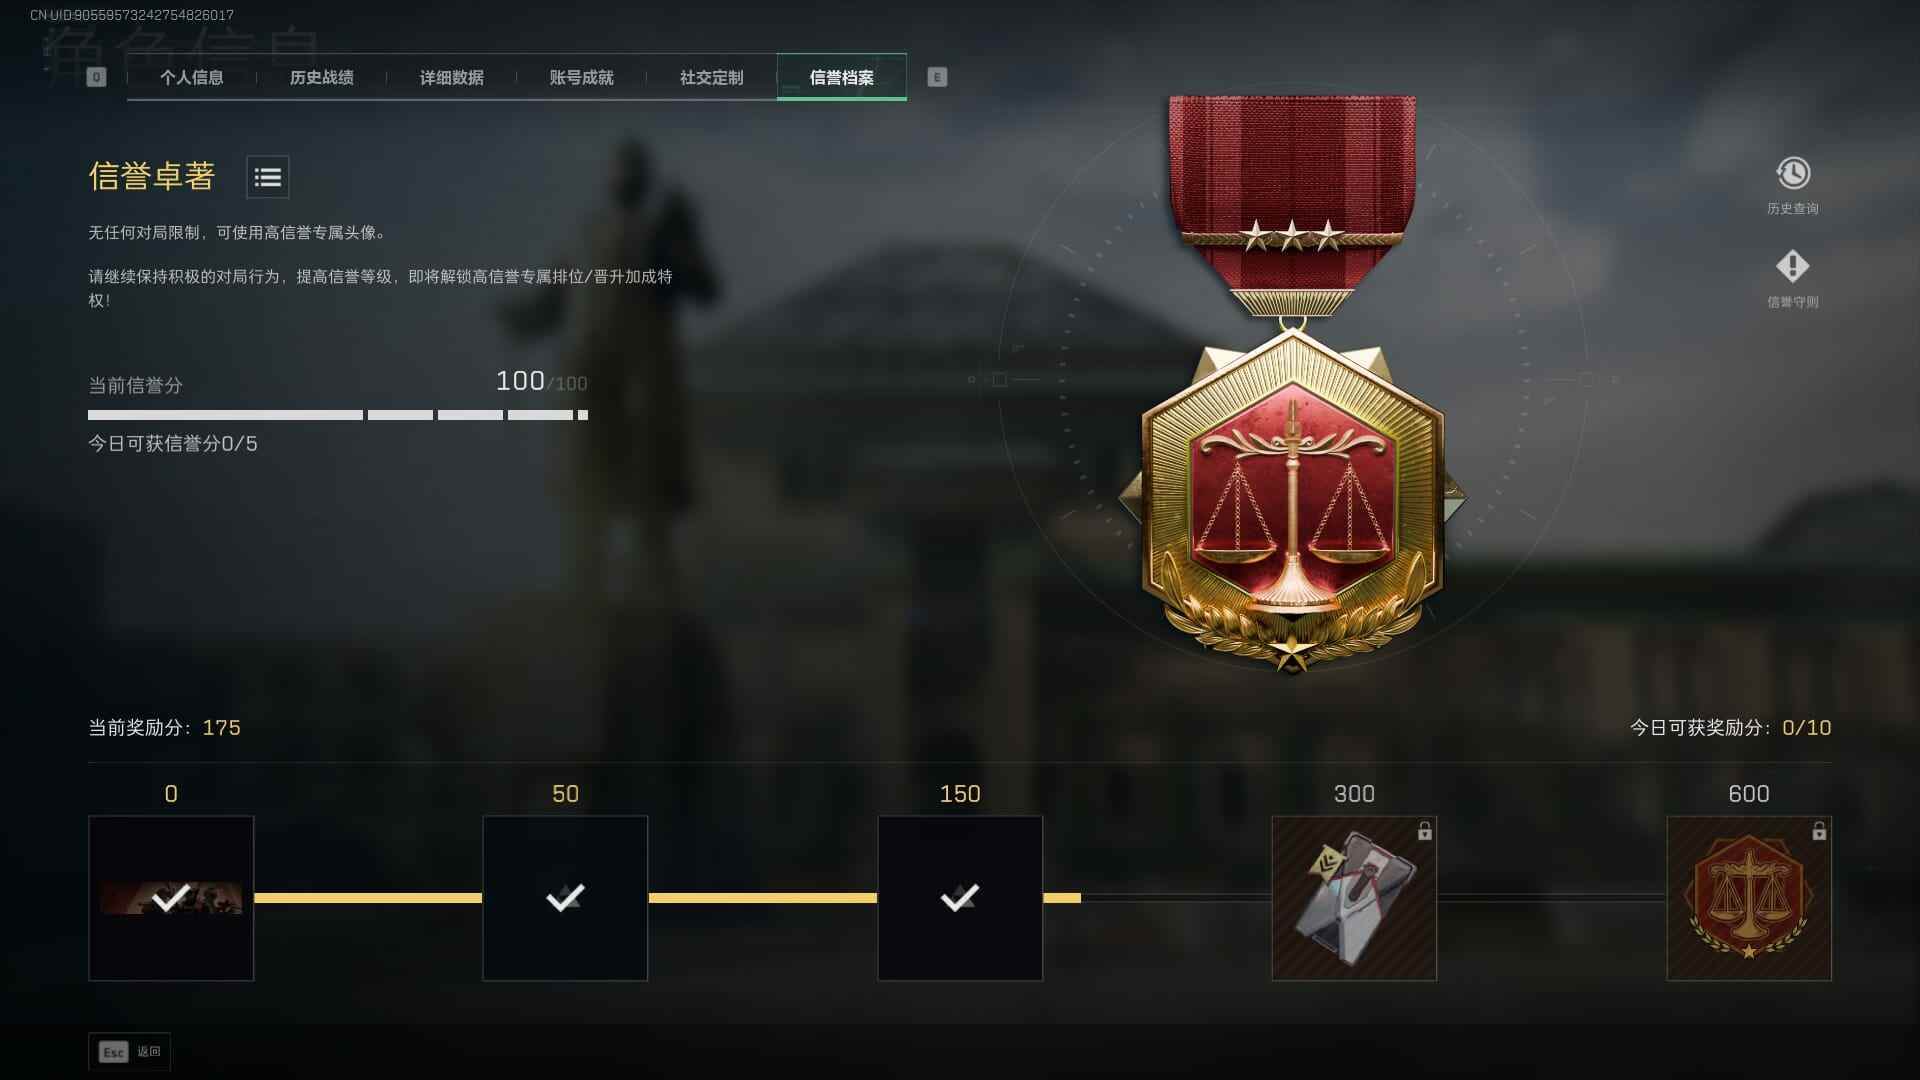Click the Esc 返回 back button

[130, 1052]
